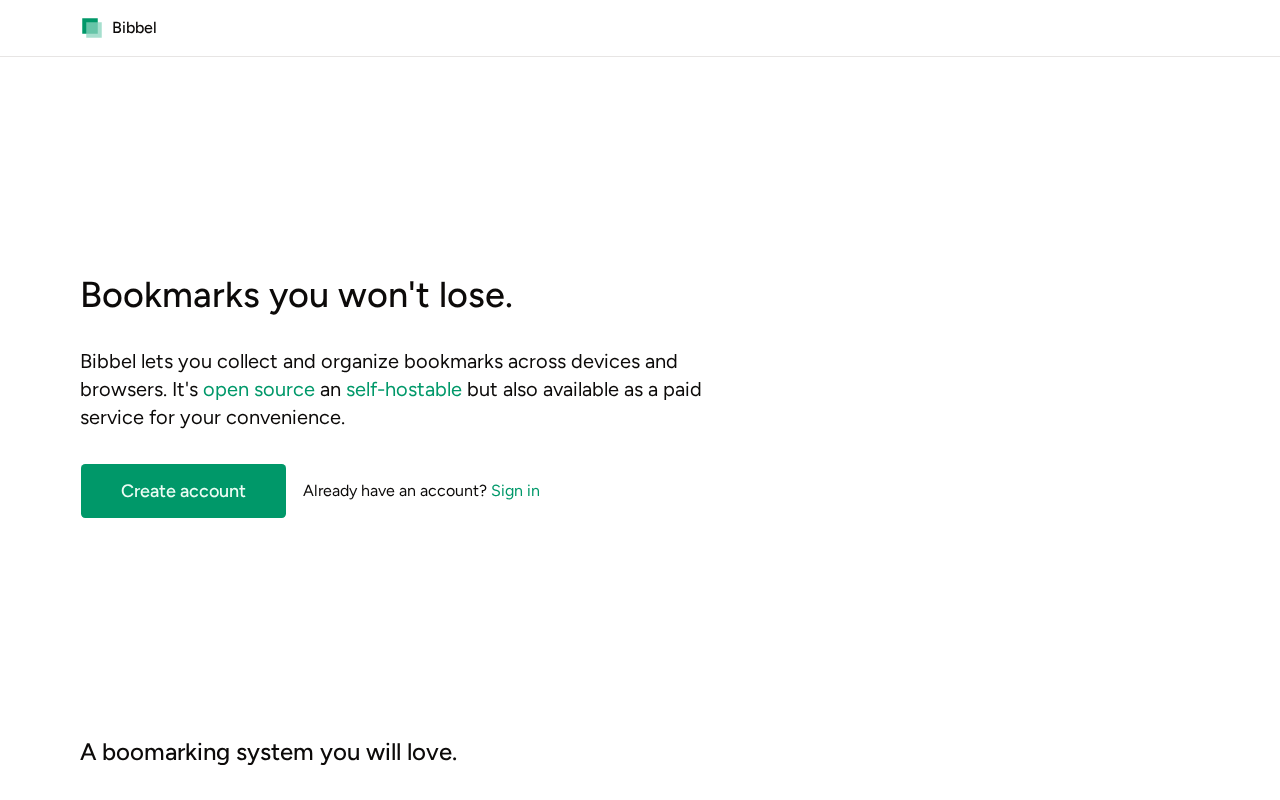Viewport: 1280px width, 800px height.
Task: Follow the "self-hostable" link
Action: coord(404,389)
